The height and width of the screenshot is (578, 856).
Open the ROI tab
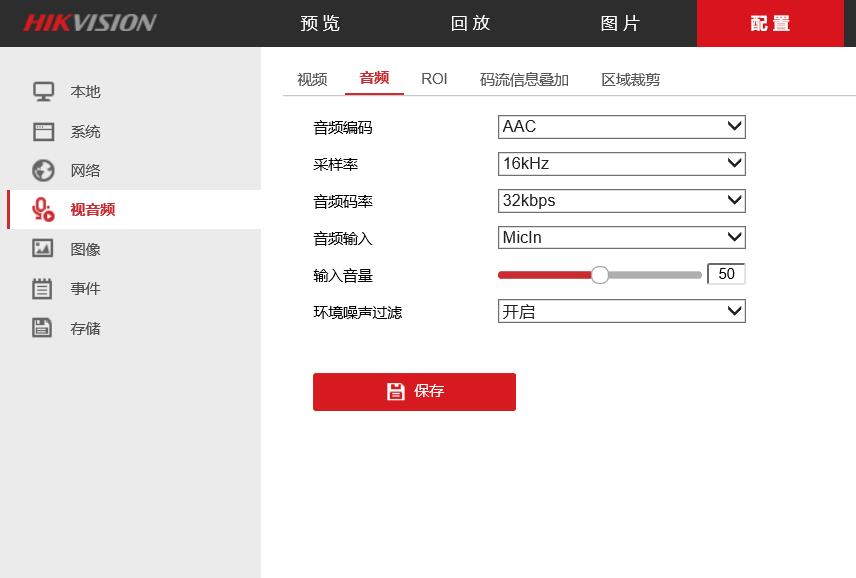point(434,79)
